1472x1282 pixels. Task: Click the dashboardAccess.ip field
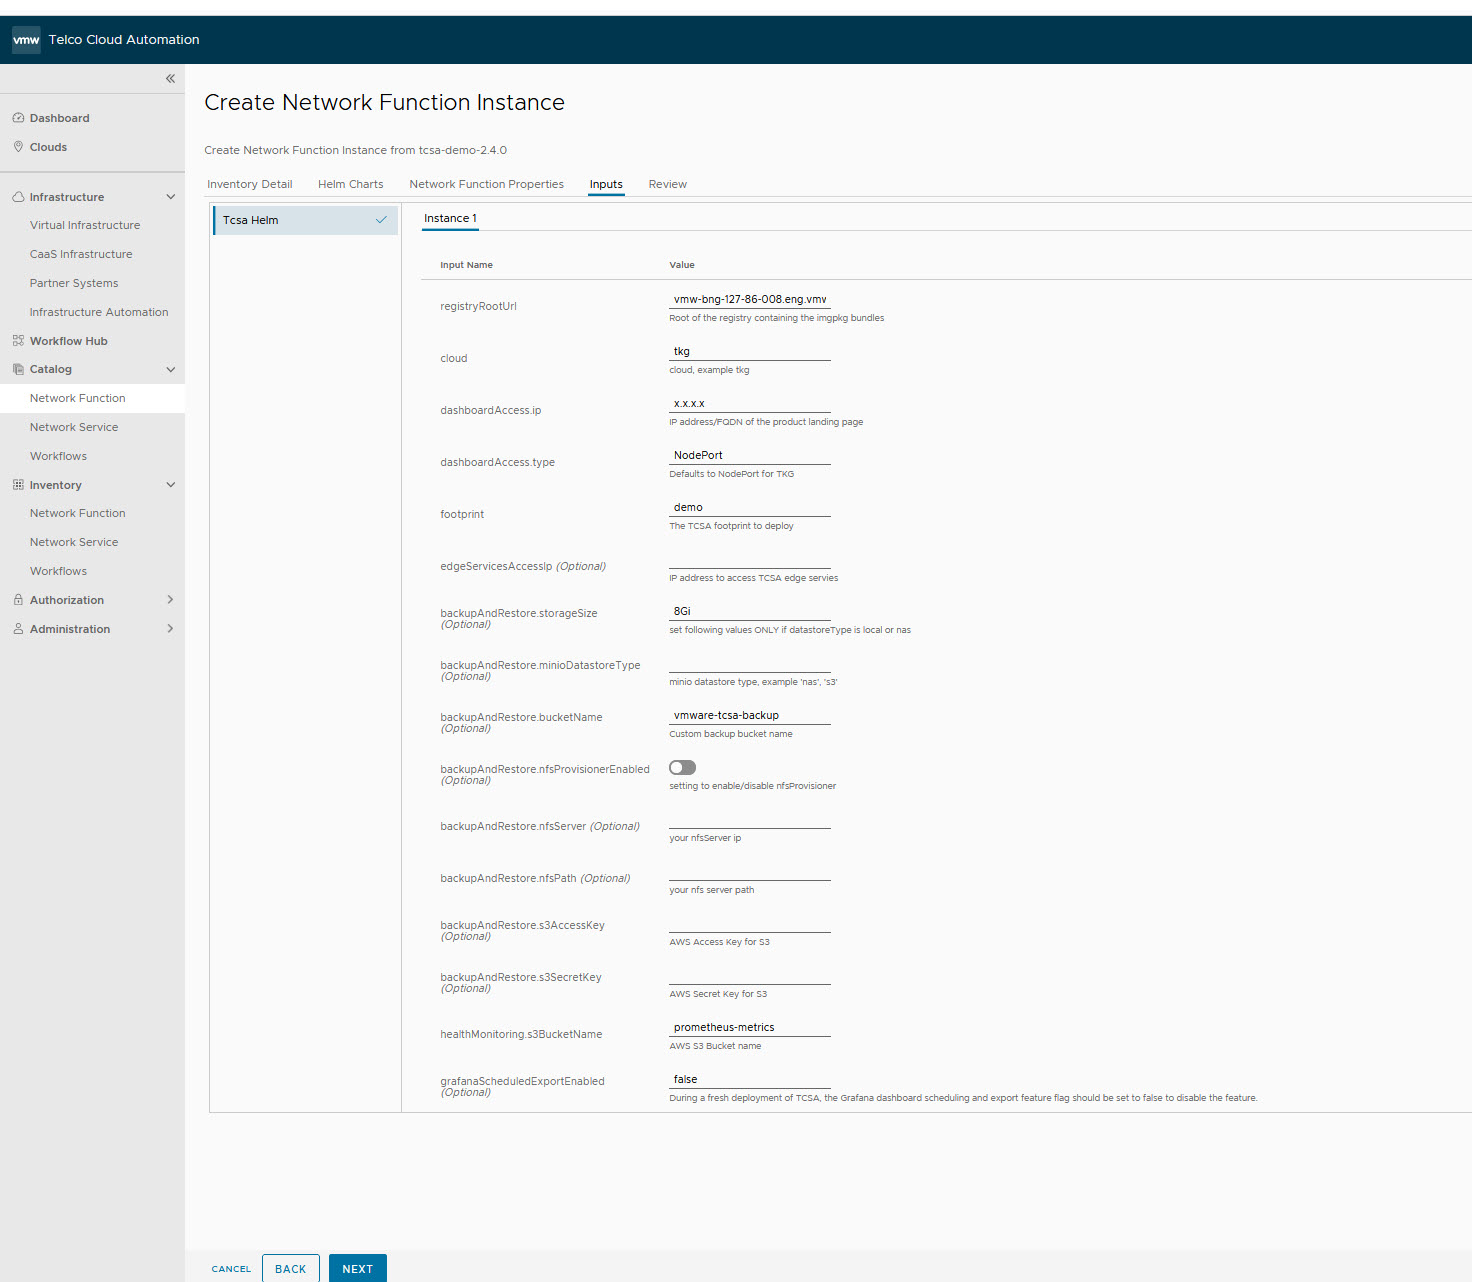click(x=750, y=403)
